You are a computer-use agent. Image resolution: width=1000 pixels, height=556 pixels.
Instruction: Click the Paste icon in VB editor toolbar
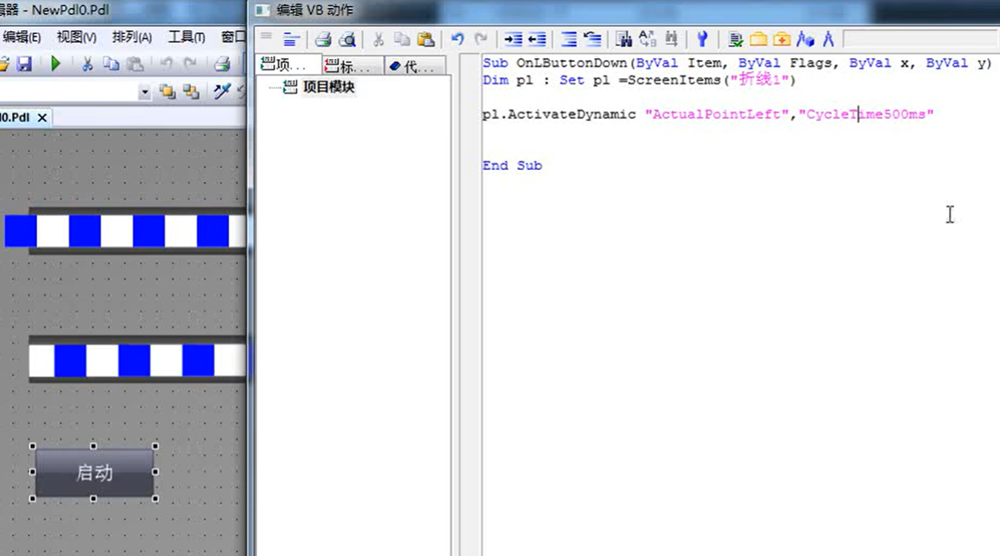point(425,40)
